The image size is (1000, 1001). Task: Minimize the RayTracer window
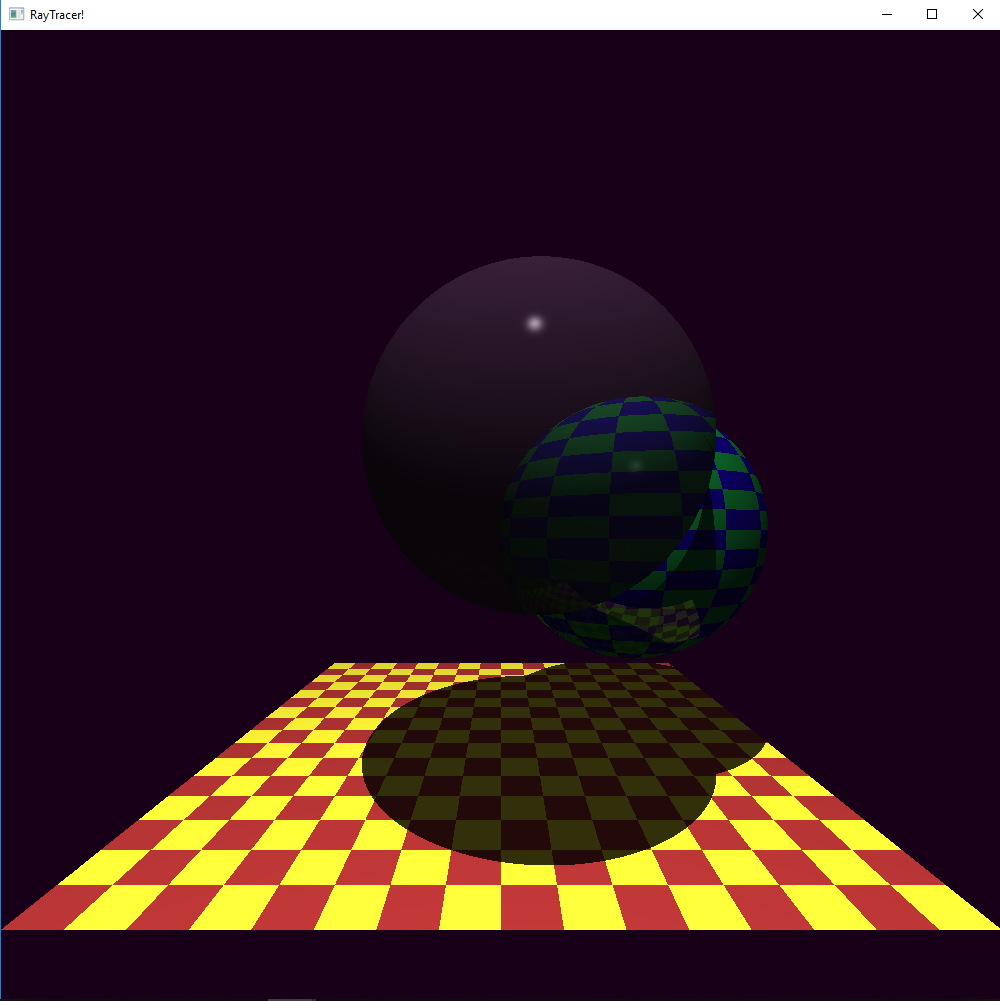point(886,14)
